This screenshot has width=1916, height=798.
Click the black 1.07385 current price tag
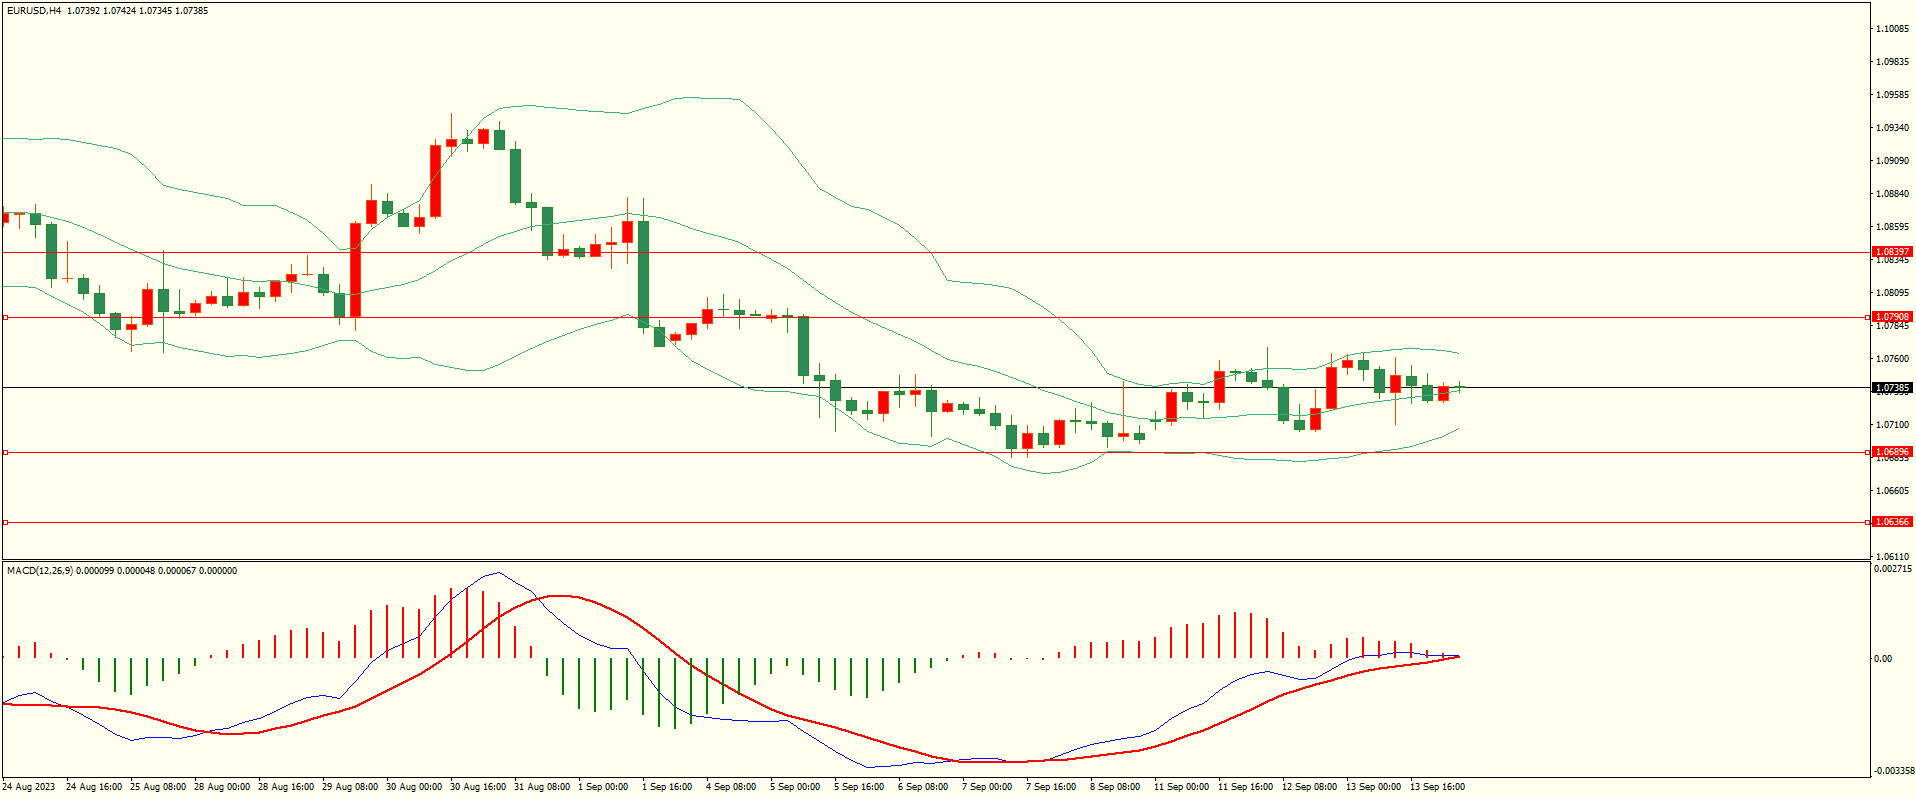pos(1892,388)
